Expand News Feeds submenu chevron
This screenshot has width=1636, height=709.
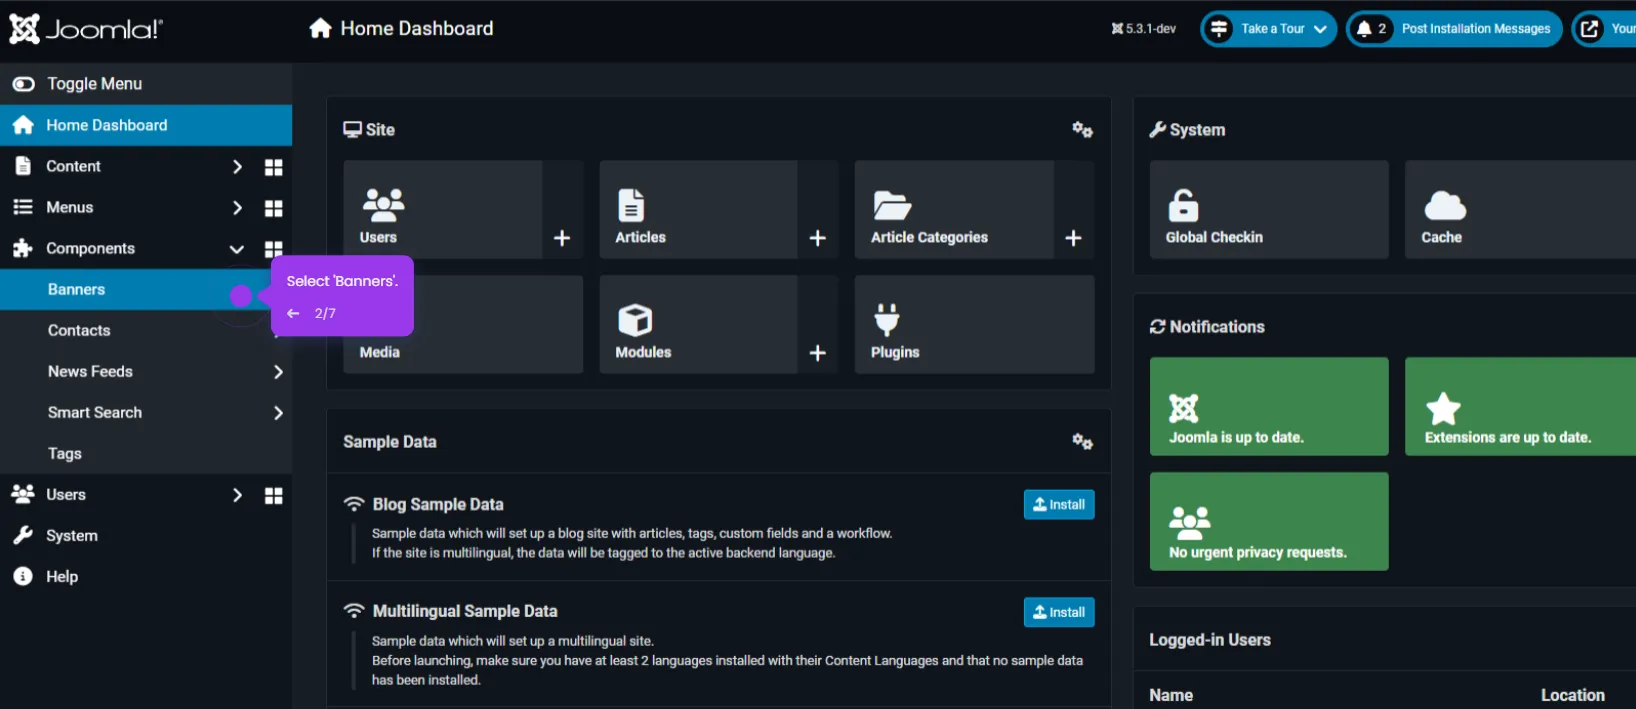[278, 372]
